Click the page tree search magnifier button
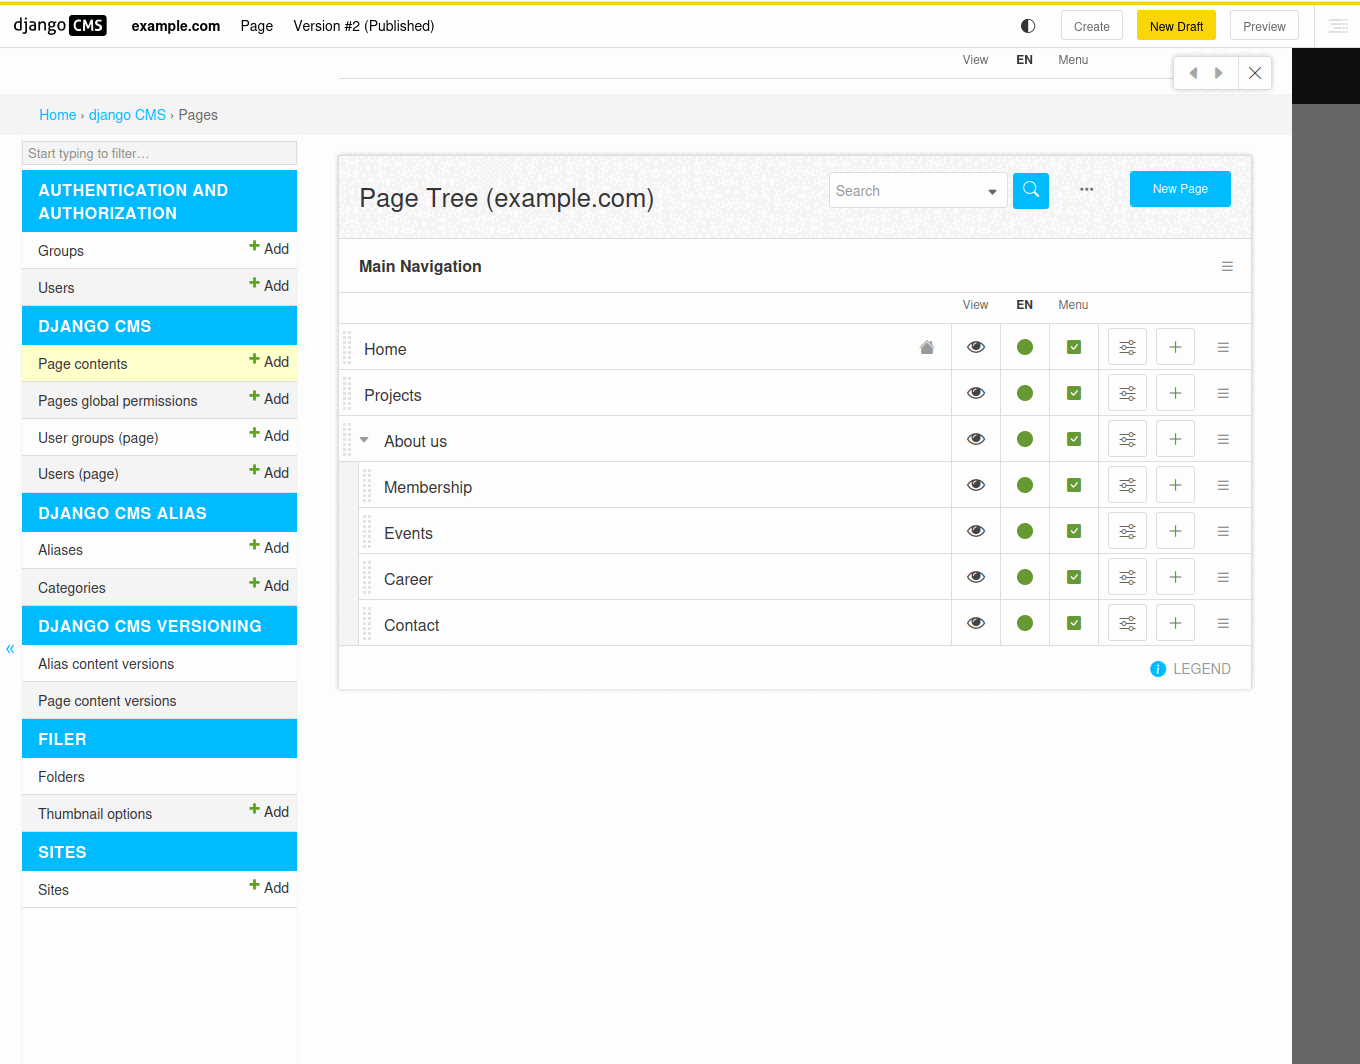 [1030, 190]
